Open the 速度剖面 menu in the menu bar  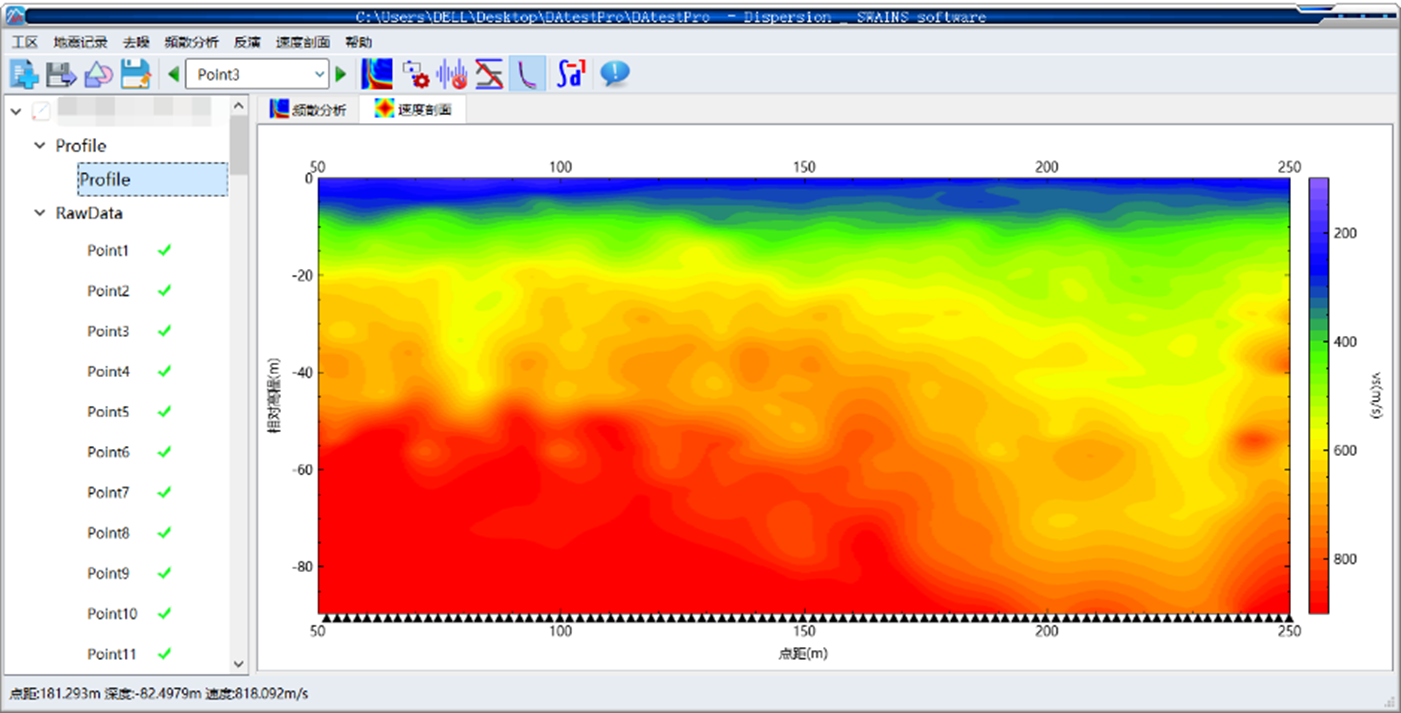pyautogui.click(x=303, y=42)
